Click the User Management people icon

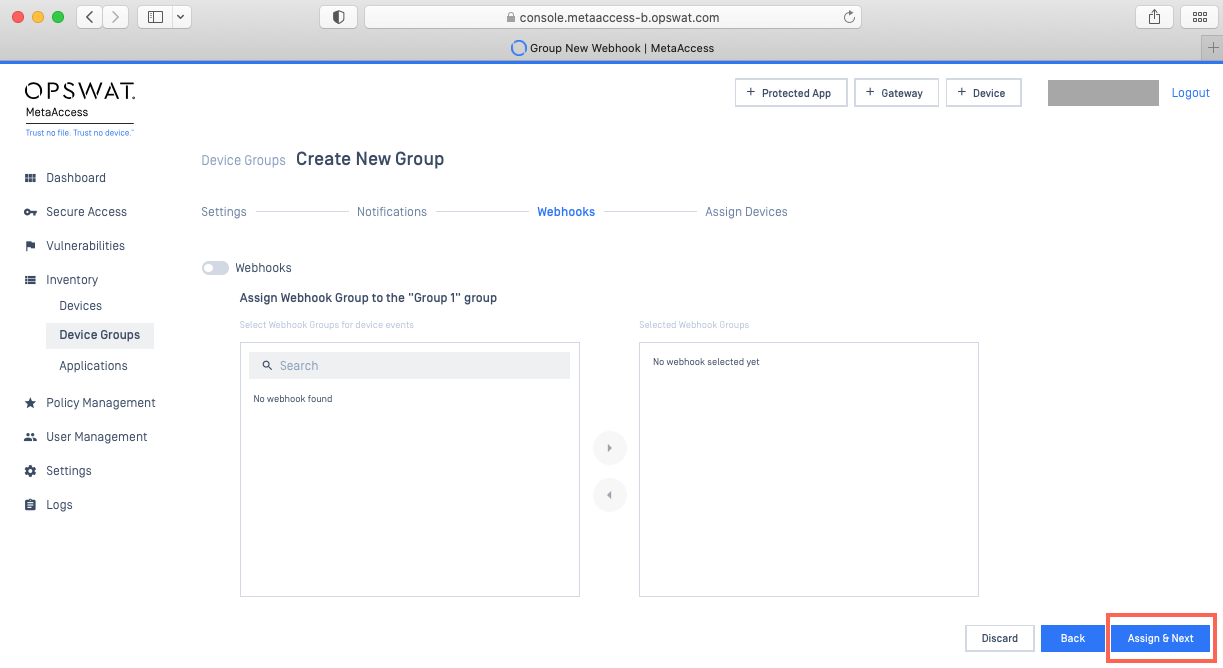30,437
